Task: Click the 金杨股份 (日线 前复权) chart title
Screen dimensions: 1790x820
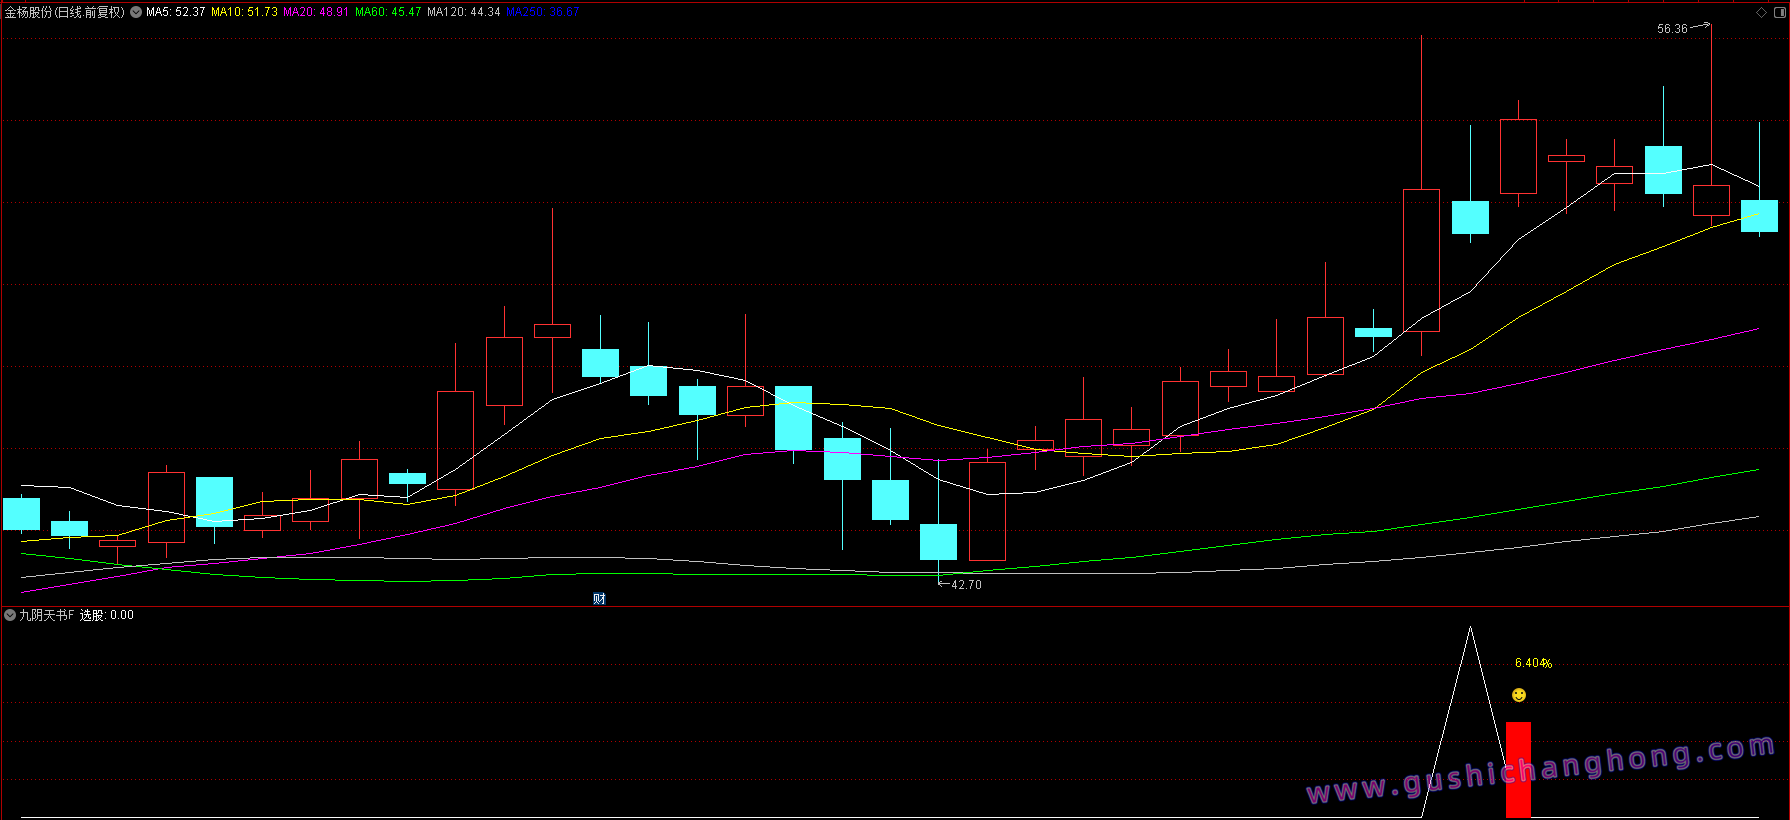Action: (65, 13)
